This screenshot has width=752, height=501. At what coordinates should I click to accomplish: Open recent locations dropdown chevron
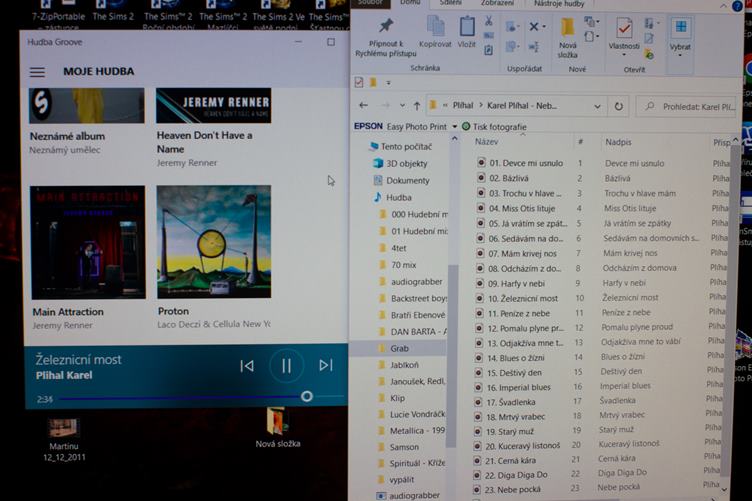pos(402,106)
